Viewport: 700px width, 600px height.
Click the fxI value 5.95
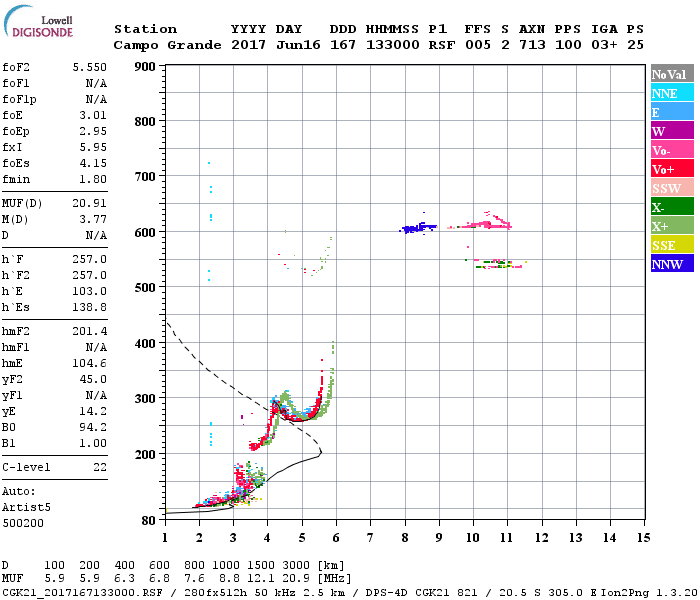coord(93,147)
